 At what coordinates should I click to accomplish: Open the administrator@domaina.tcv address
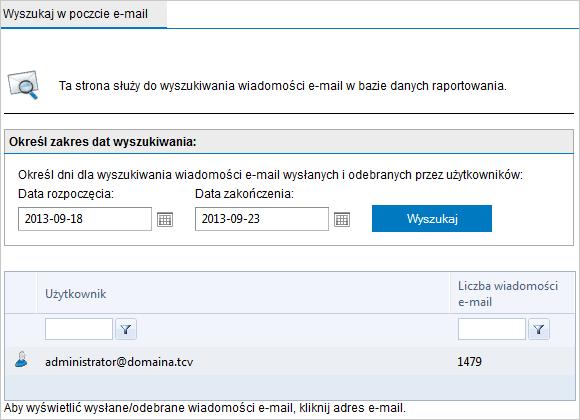point(119,362)
